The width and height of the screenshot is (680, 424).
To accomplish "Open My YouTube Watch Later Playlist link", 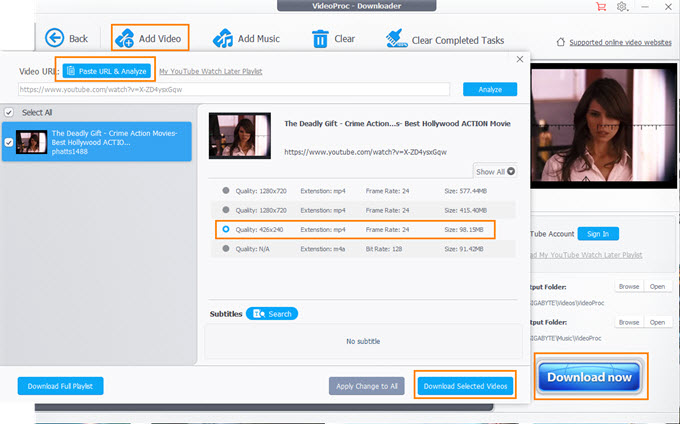I will click(x=210, y=71).
